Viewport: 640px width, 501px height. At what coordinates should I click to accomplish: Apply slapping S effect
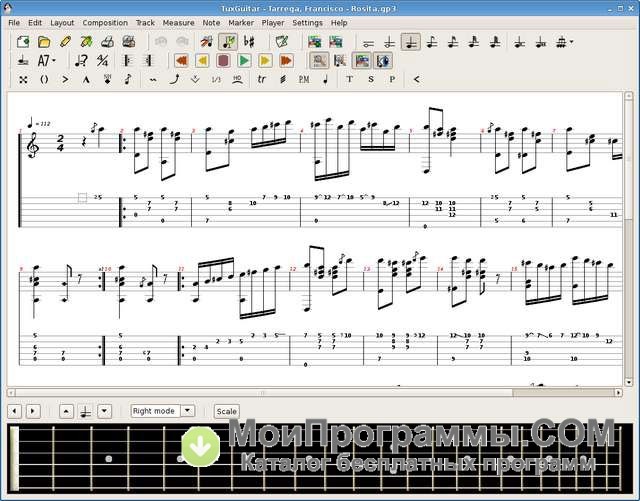click(371, 80)
